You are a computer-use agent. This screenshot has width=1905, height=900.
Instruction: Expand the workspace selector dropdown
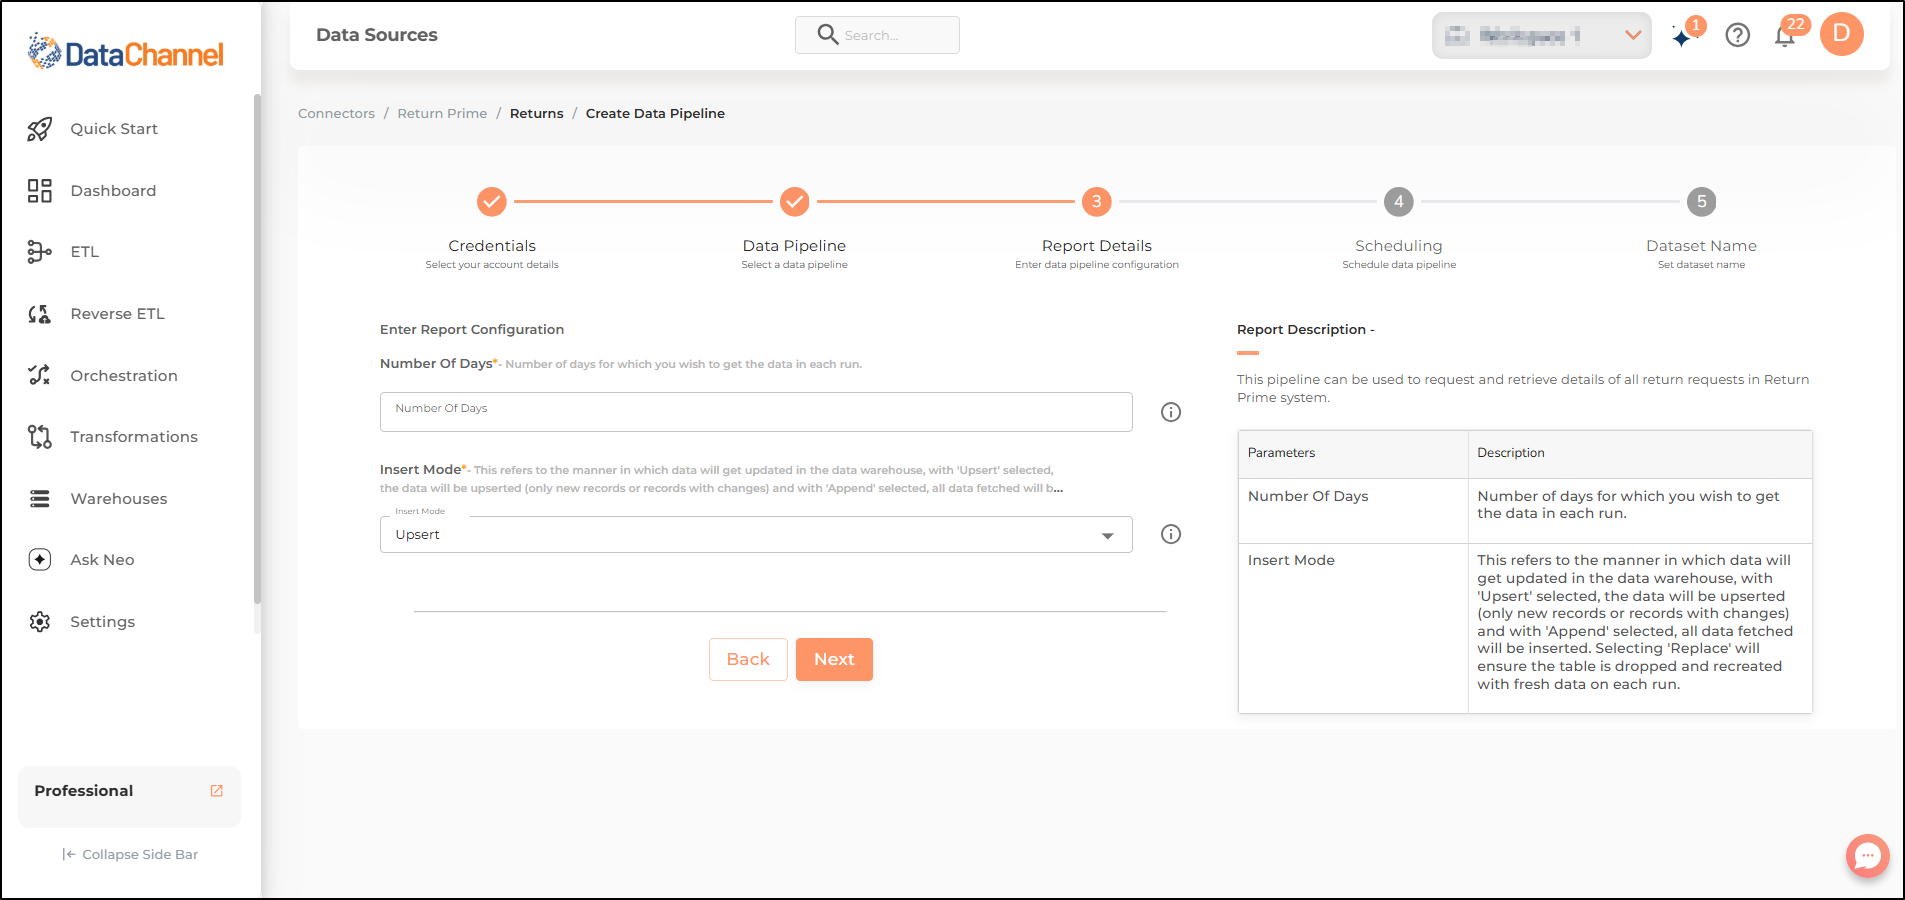(x=1541, y=36)
